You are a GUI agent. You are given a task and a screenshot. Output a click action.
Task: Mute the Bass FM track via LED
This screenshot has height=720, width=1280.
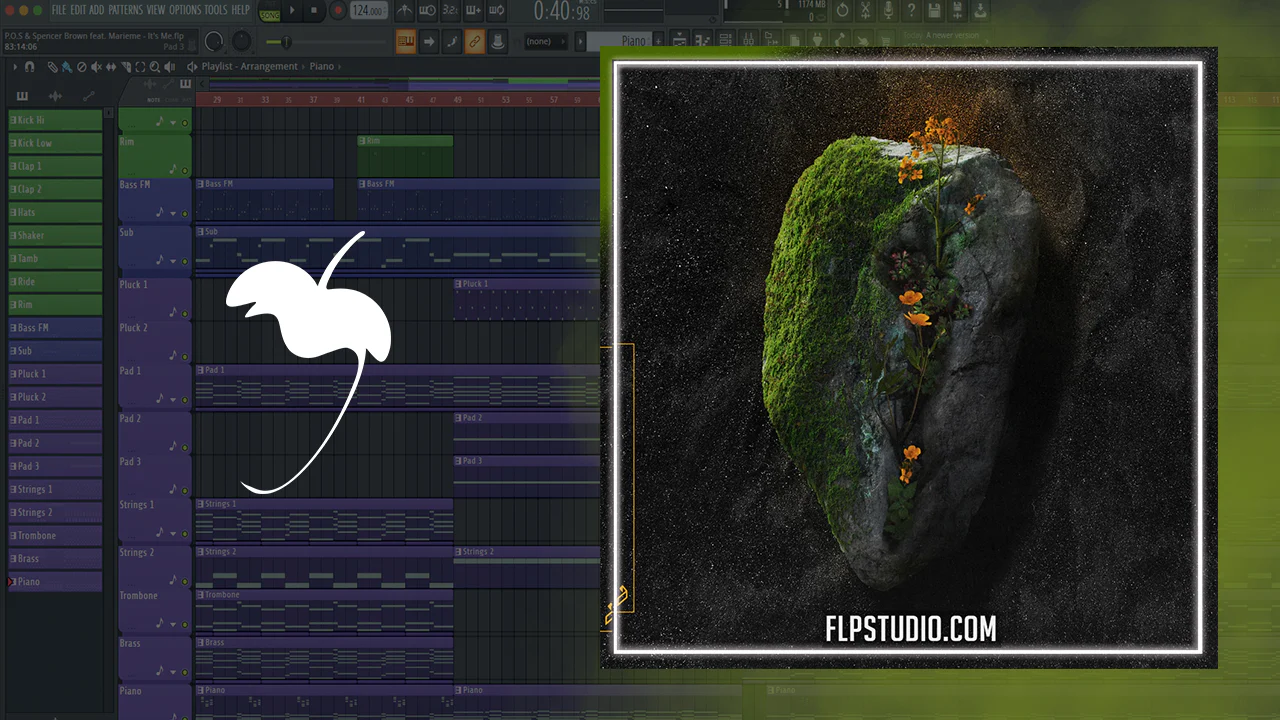point(184,214)
